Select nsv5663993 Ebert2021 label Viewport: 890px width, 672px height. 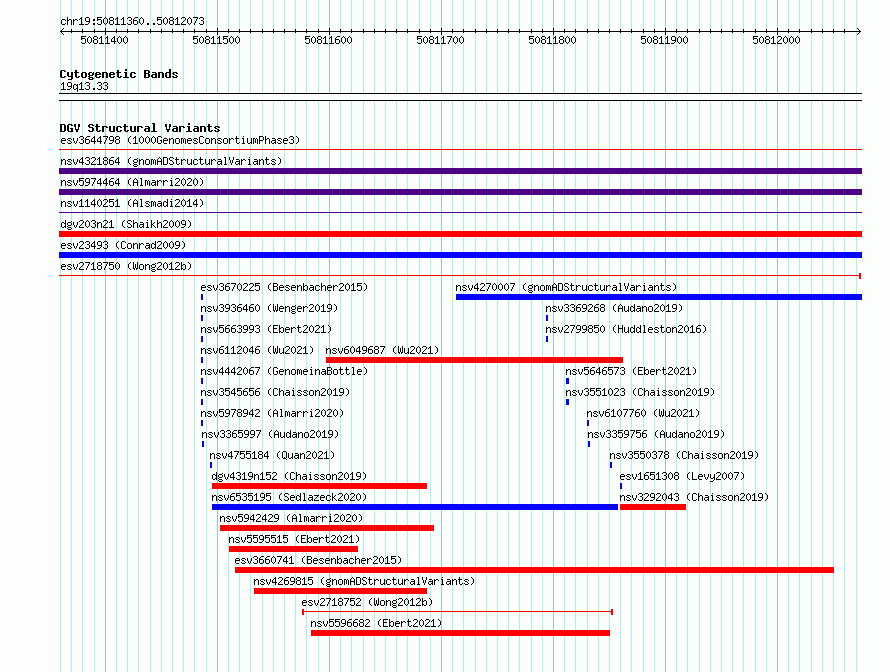[266, 329]
